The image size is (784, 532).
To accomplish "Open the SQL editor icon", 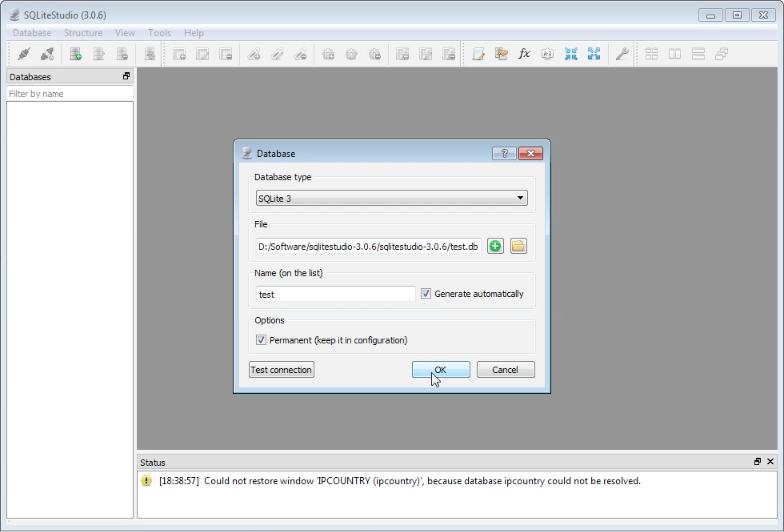I will [478, 54].
